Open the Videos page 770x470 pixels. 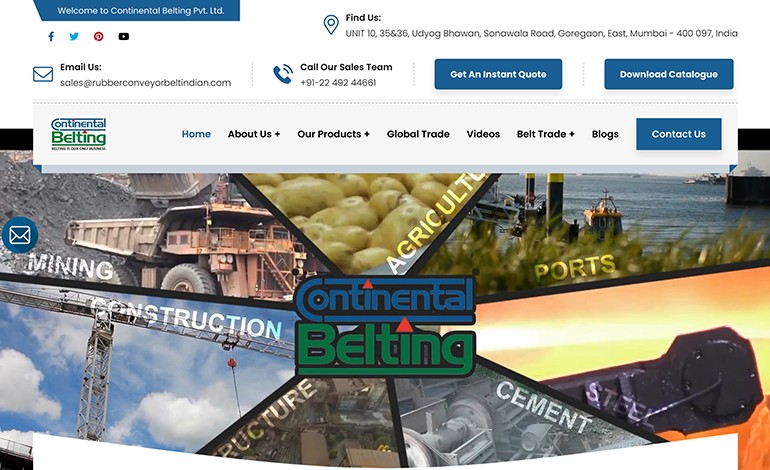pos(483,134)
